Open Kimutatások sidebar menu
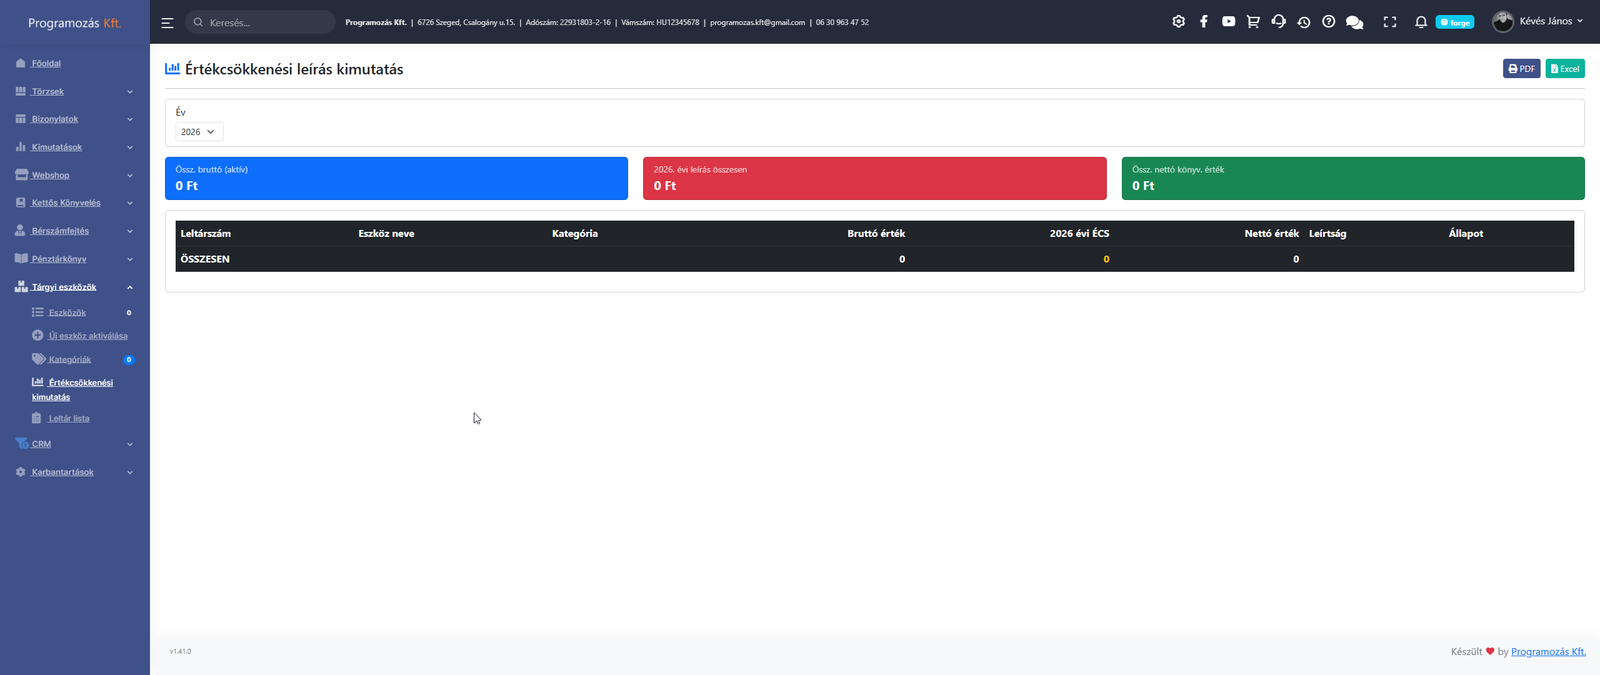The image size is (1600, 675). (57, 147)
